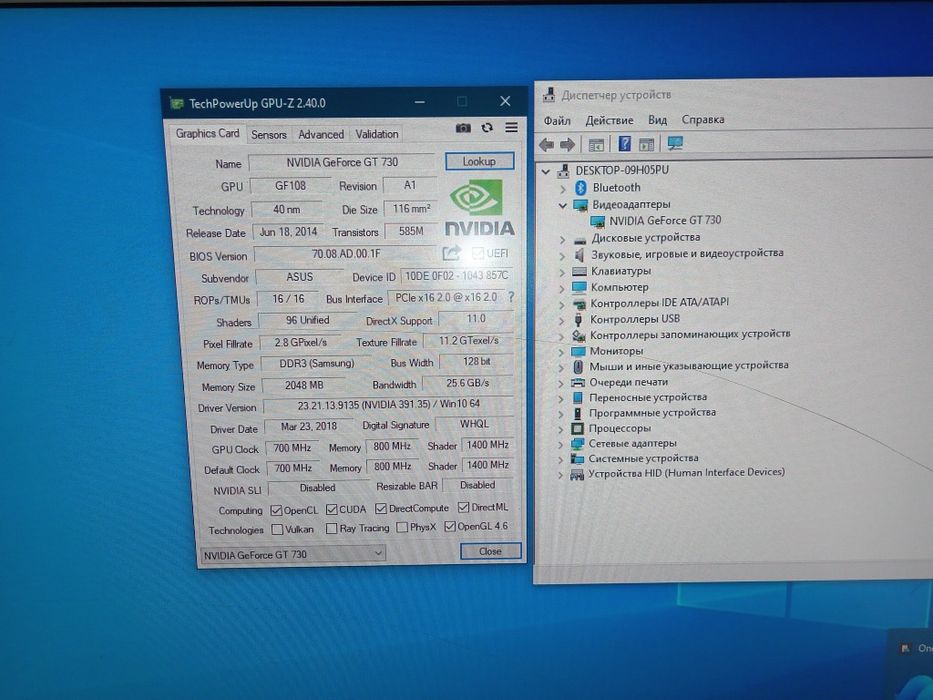
Task: Click the Звуковые устройства speaker icon
Action: pyautogui.click(x=579, y=255)
